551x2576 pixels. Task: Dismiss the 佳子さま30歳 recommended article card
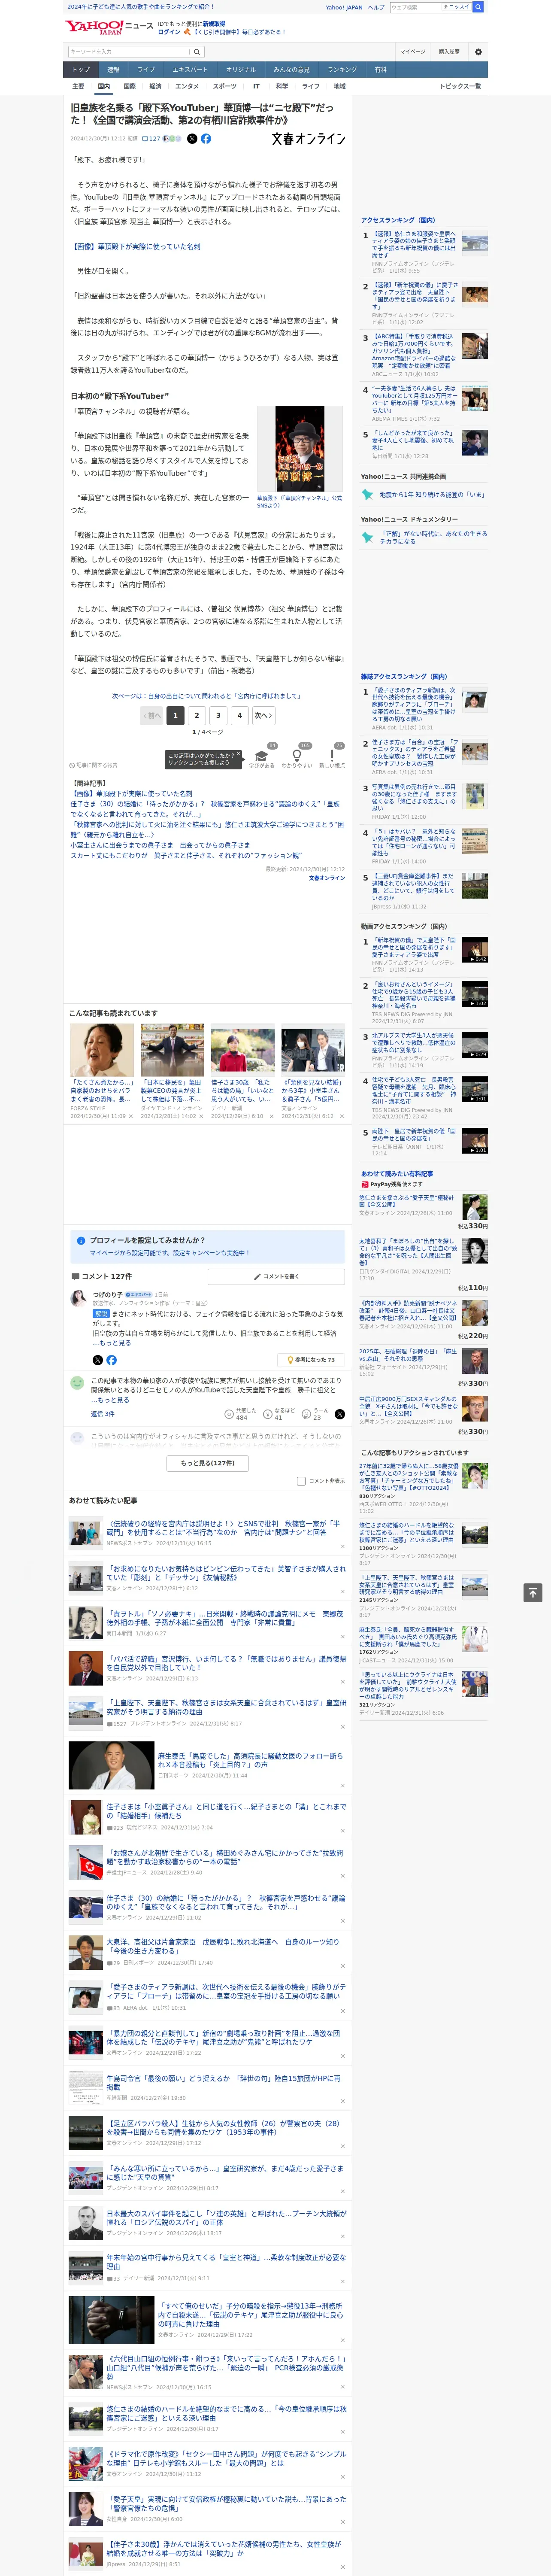(272, 1116)
